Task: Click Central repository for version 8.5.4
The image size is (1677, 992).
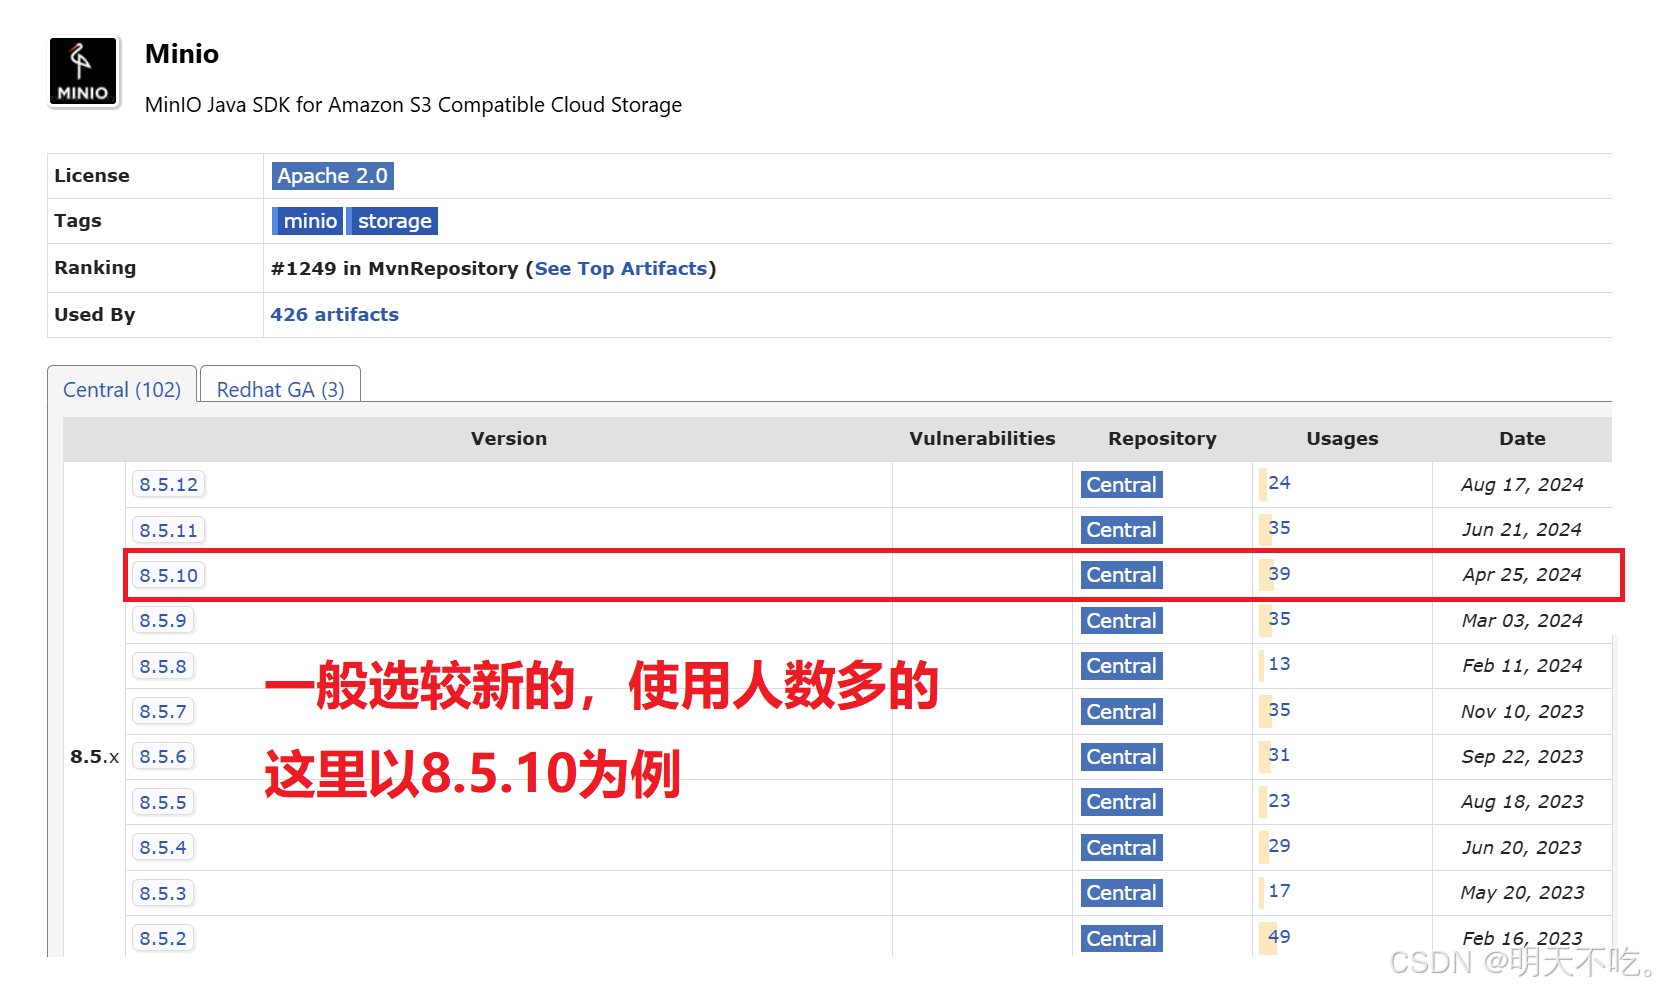Action: (1121, 848)
